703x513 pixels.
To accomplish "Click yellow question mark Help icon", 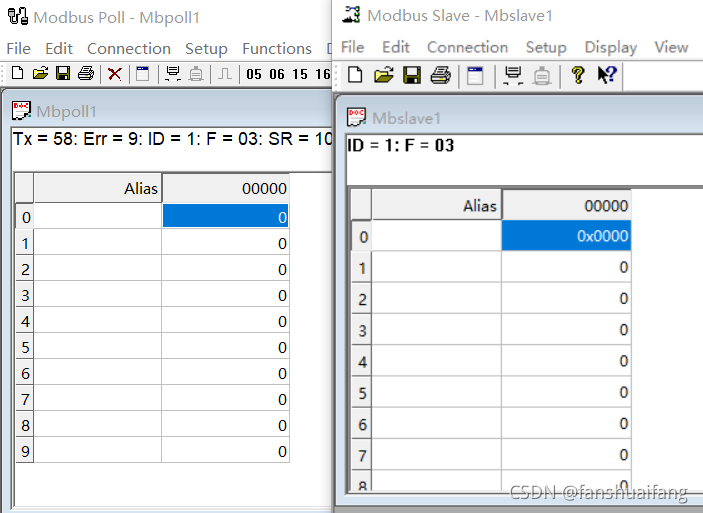I will [578, 75].
